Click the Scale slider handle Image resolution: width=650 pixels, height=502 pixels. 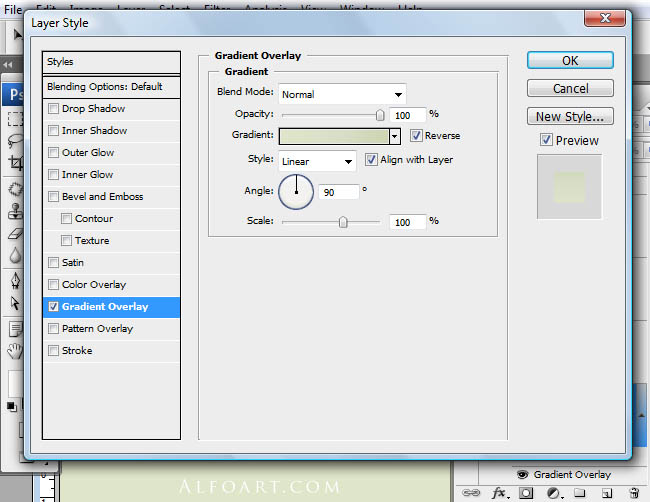click(x=343, y=222)
